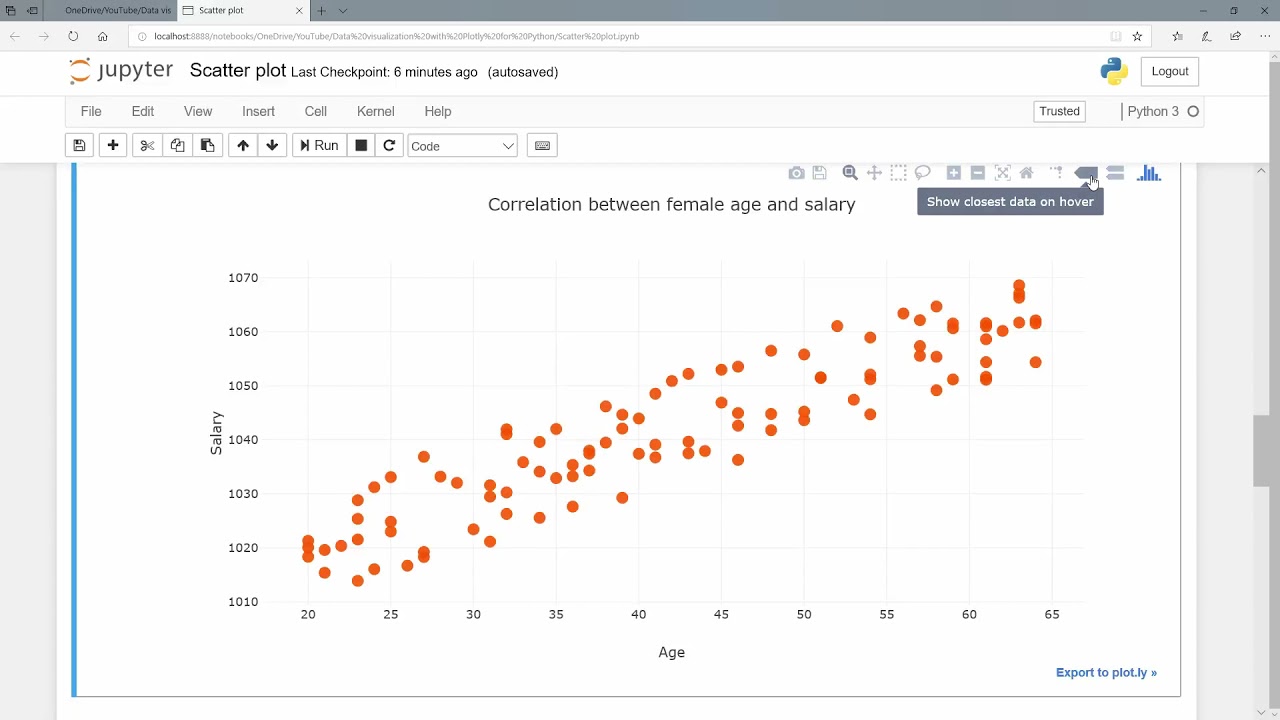Go to browser home page
Image resolution: width=1280 pixels, height=720 pixels.
pyautogui.click(x=102, y=36)
